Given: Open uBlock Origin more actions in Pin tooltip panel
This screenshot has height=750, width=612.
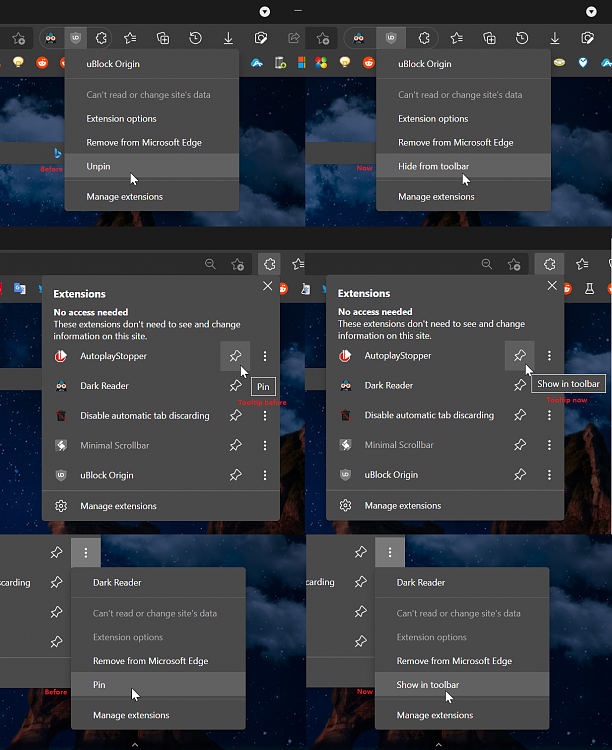Looking at the screenshot, I should click(265, 475).
